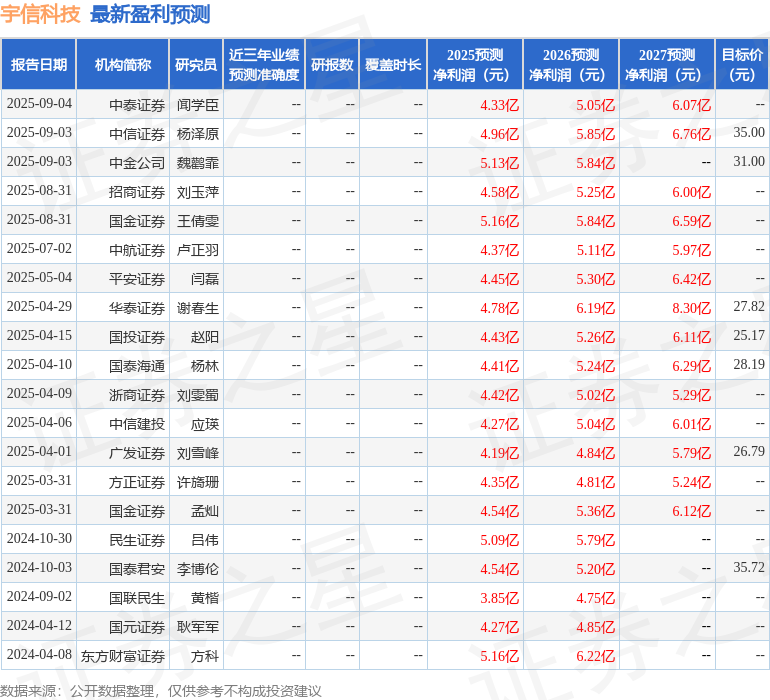Select the date 2025-07-02

39,249
